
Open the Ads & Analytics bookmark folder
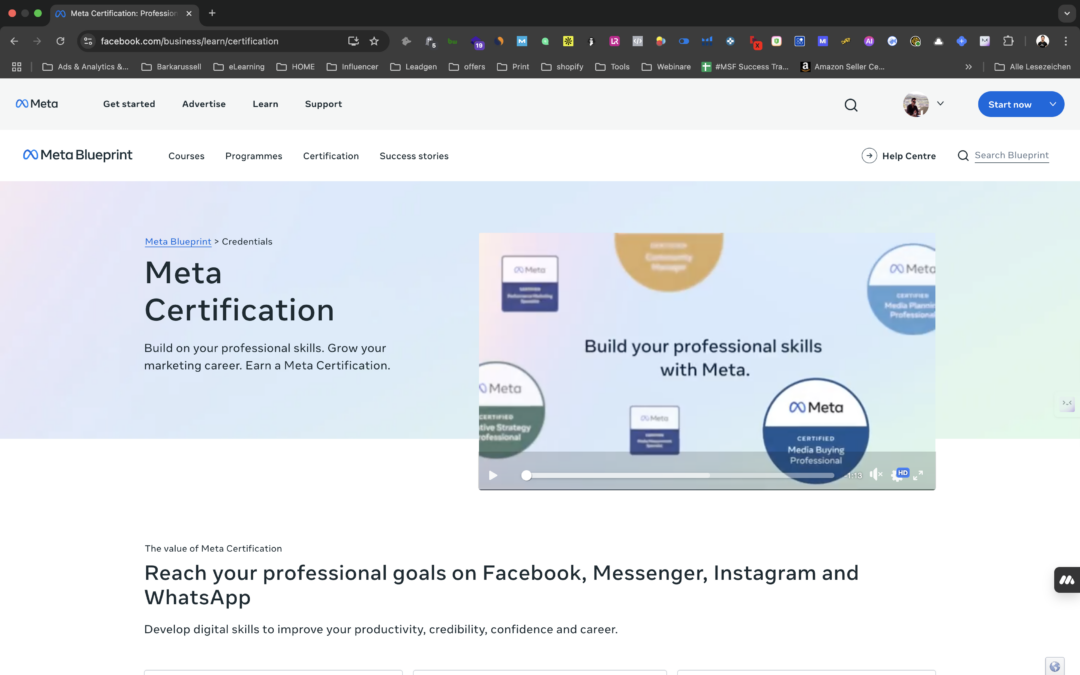pyautogui.click(x=85, y=67)
